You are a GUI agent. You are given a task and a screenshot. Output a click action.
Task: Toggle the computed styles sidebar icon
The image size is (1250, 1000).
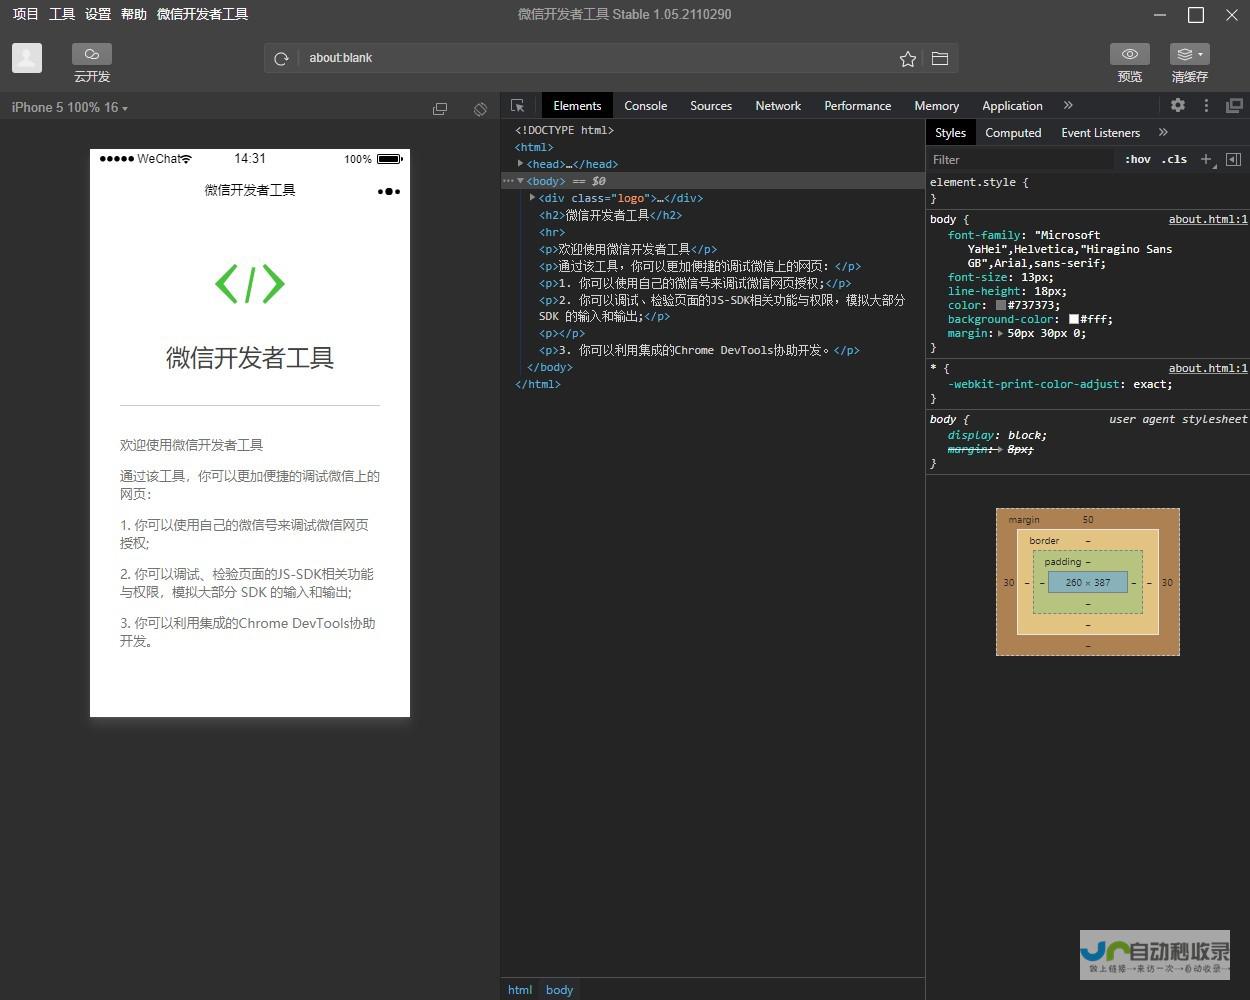[1234, 159]
